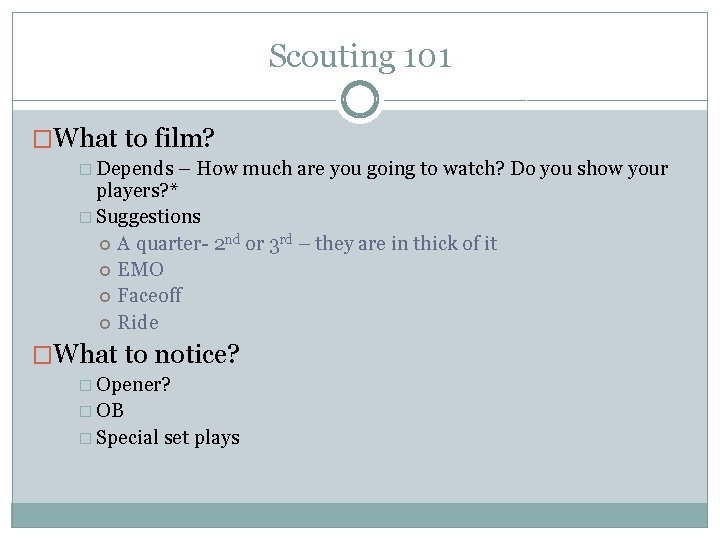The height and width of the screenshot is (540, 720).
Task: Click the teal footer bar at the slide bottom
Action: tap(360, 514)
